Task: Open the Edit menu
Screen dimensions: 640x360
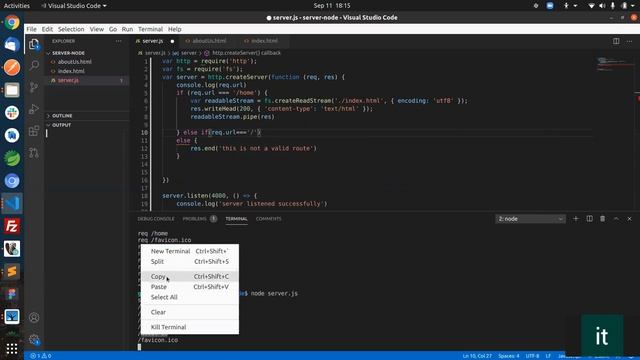Action: tap(47, 29)
